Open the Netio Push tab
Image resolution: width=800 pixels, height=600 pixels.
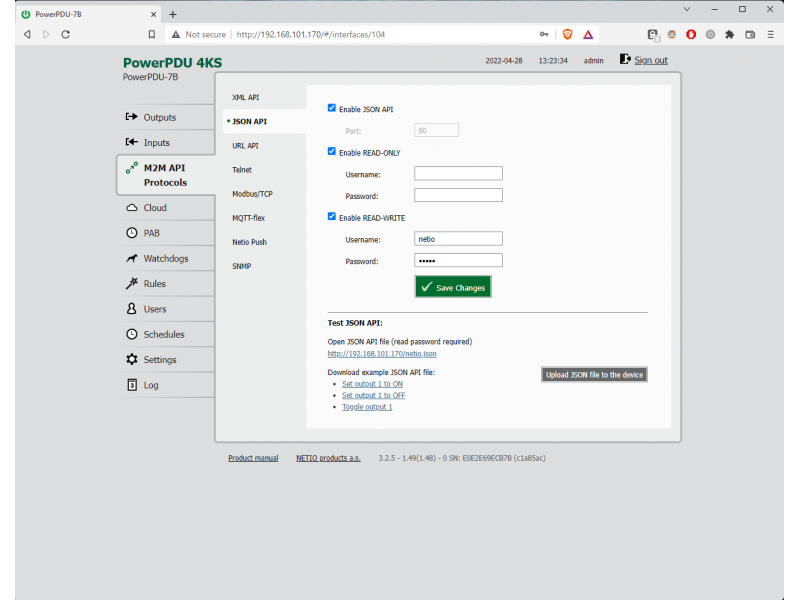(249, 242)
